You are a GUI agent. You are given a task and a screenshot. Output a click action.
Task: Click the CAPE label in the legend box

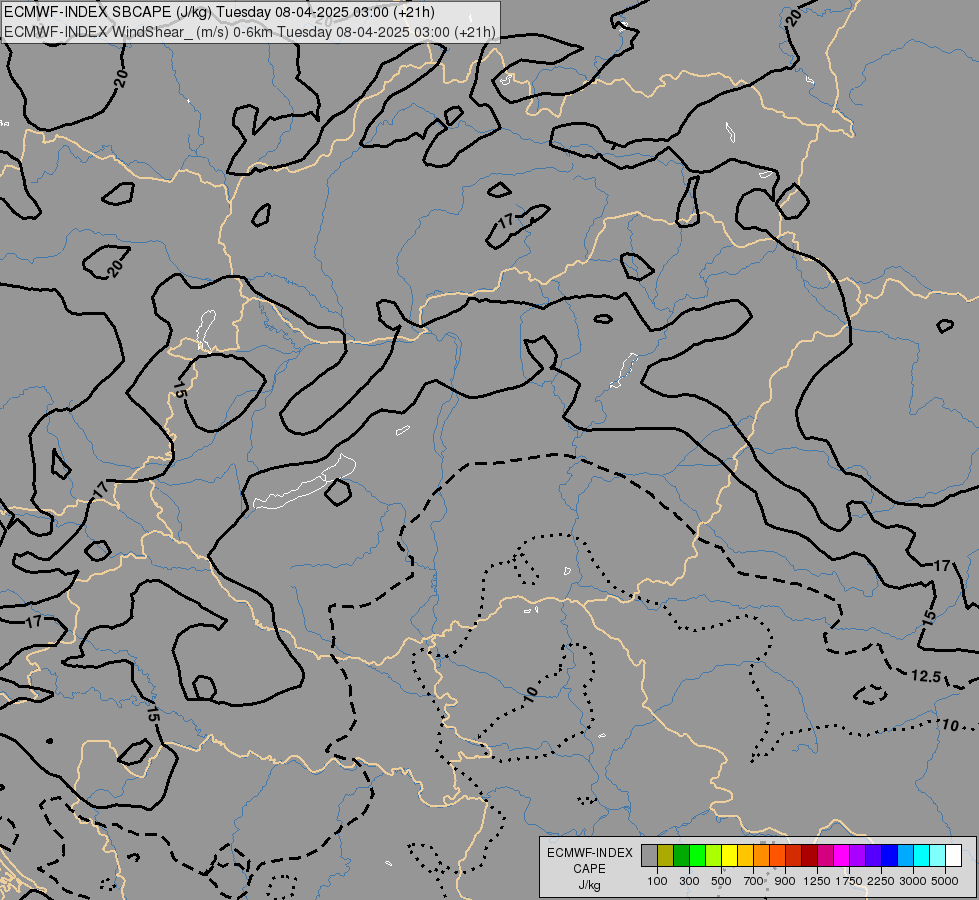click(x=589, y=869)
